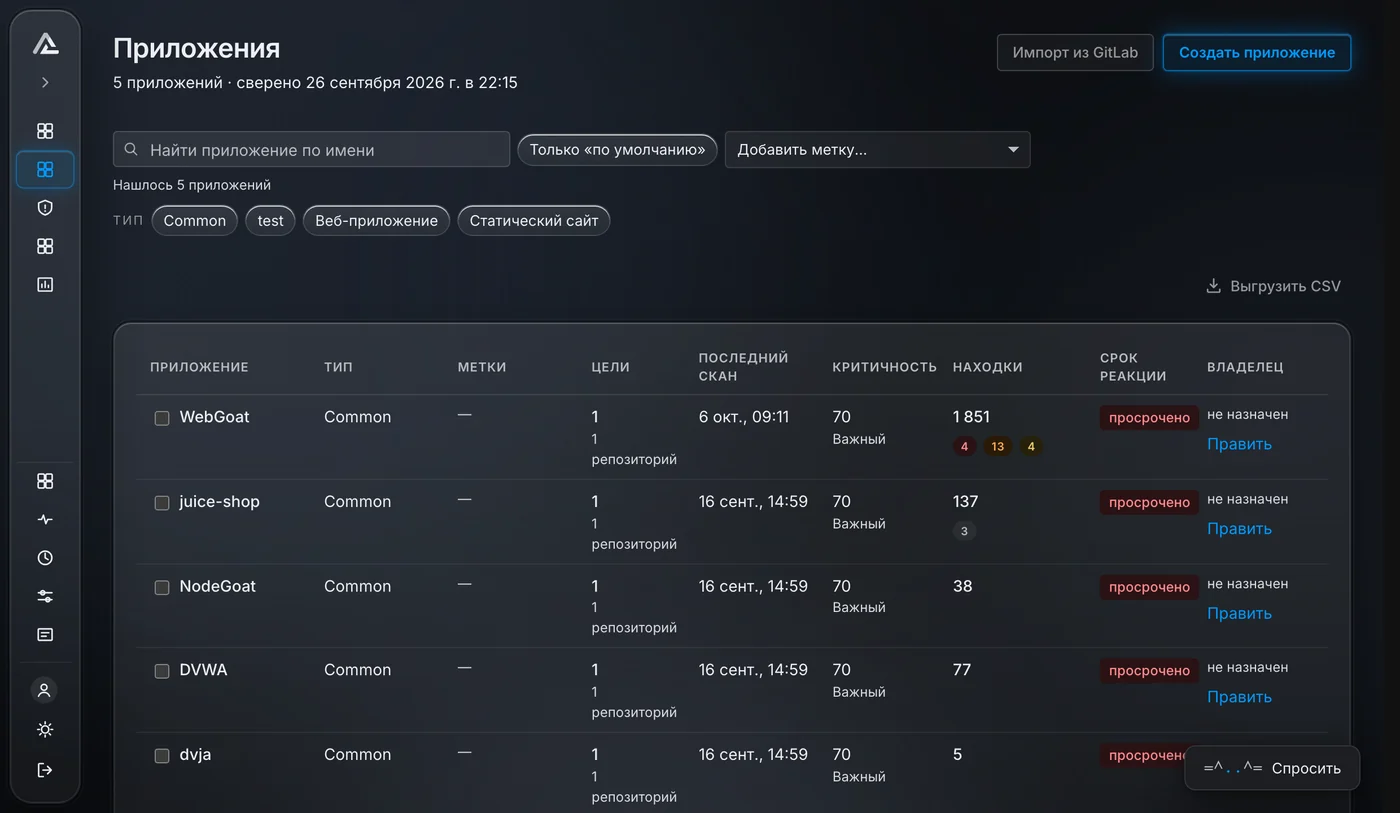The height and width of the screenshot is (813, 1400).
Task: Tick the dvja row checkbox
Action: click(x=162, y=756)
